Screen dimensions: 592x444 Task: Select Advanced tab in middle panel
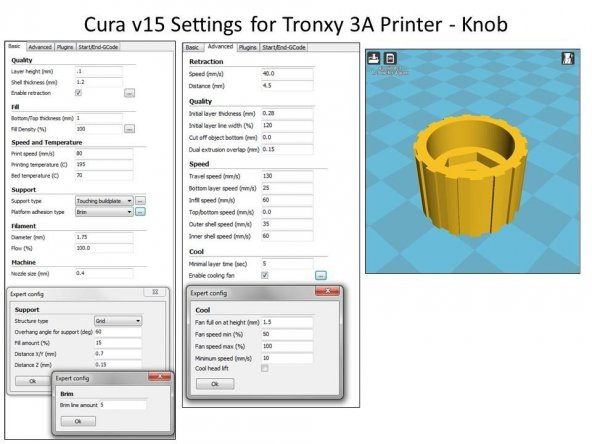pos(220,47)
